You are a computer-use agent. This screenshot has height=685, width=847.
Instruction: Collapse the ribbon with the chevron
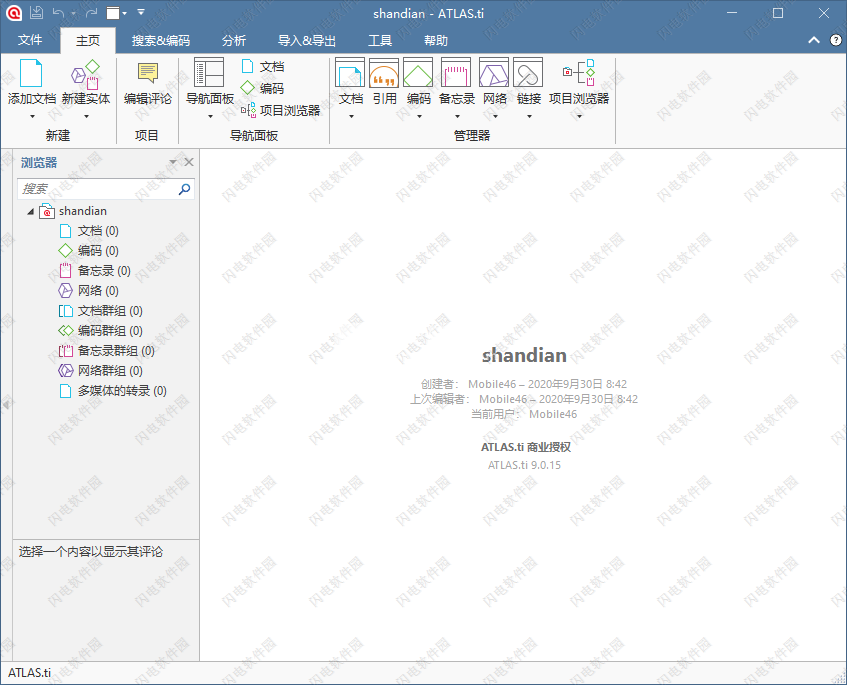tap(814, 40)
